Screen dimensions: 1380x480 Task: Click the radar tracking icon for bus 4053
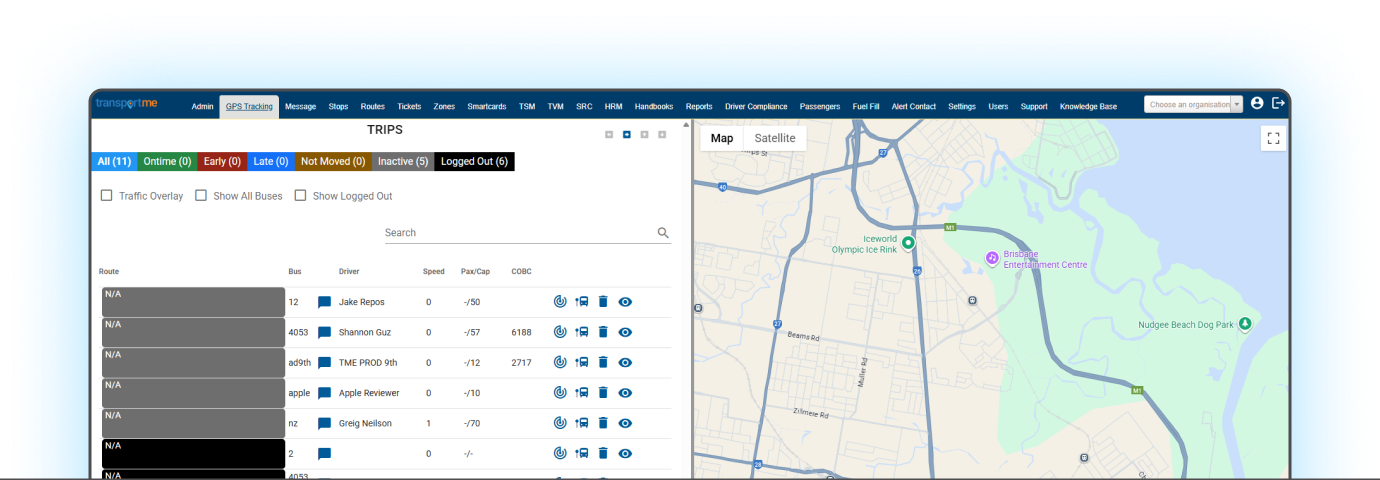click(560, 332)
